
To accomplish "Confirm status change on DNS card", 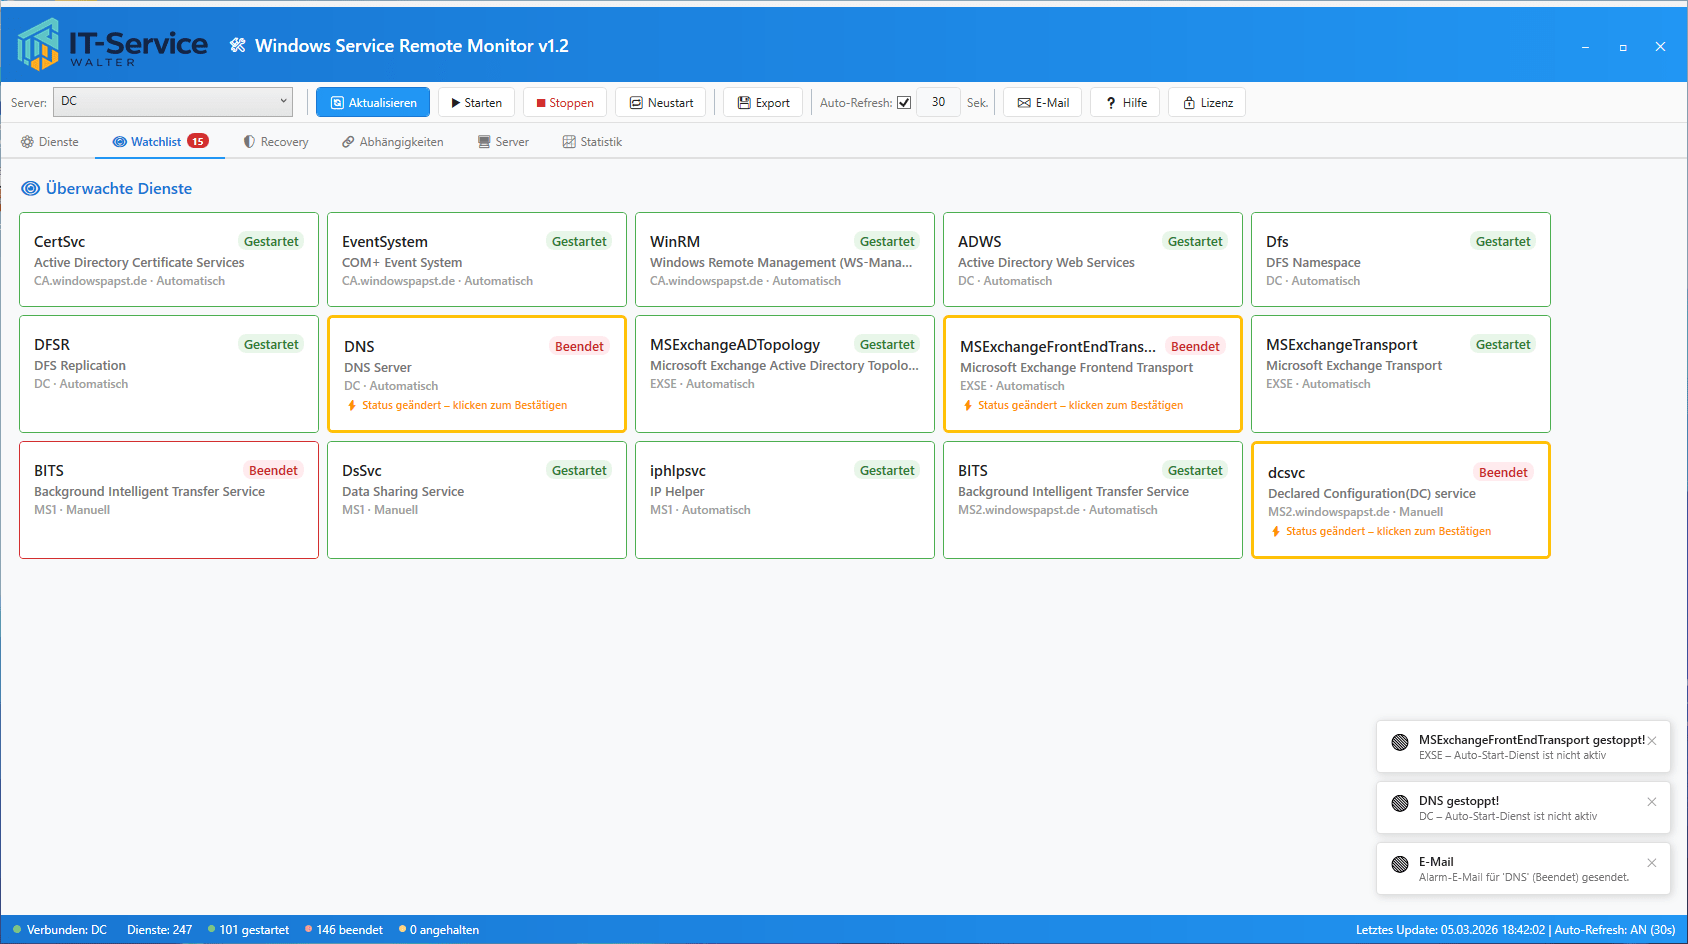I will pyautogui.click(x=464, y=406).
